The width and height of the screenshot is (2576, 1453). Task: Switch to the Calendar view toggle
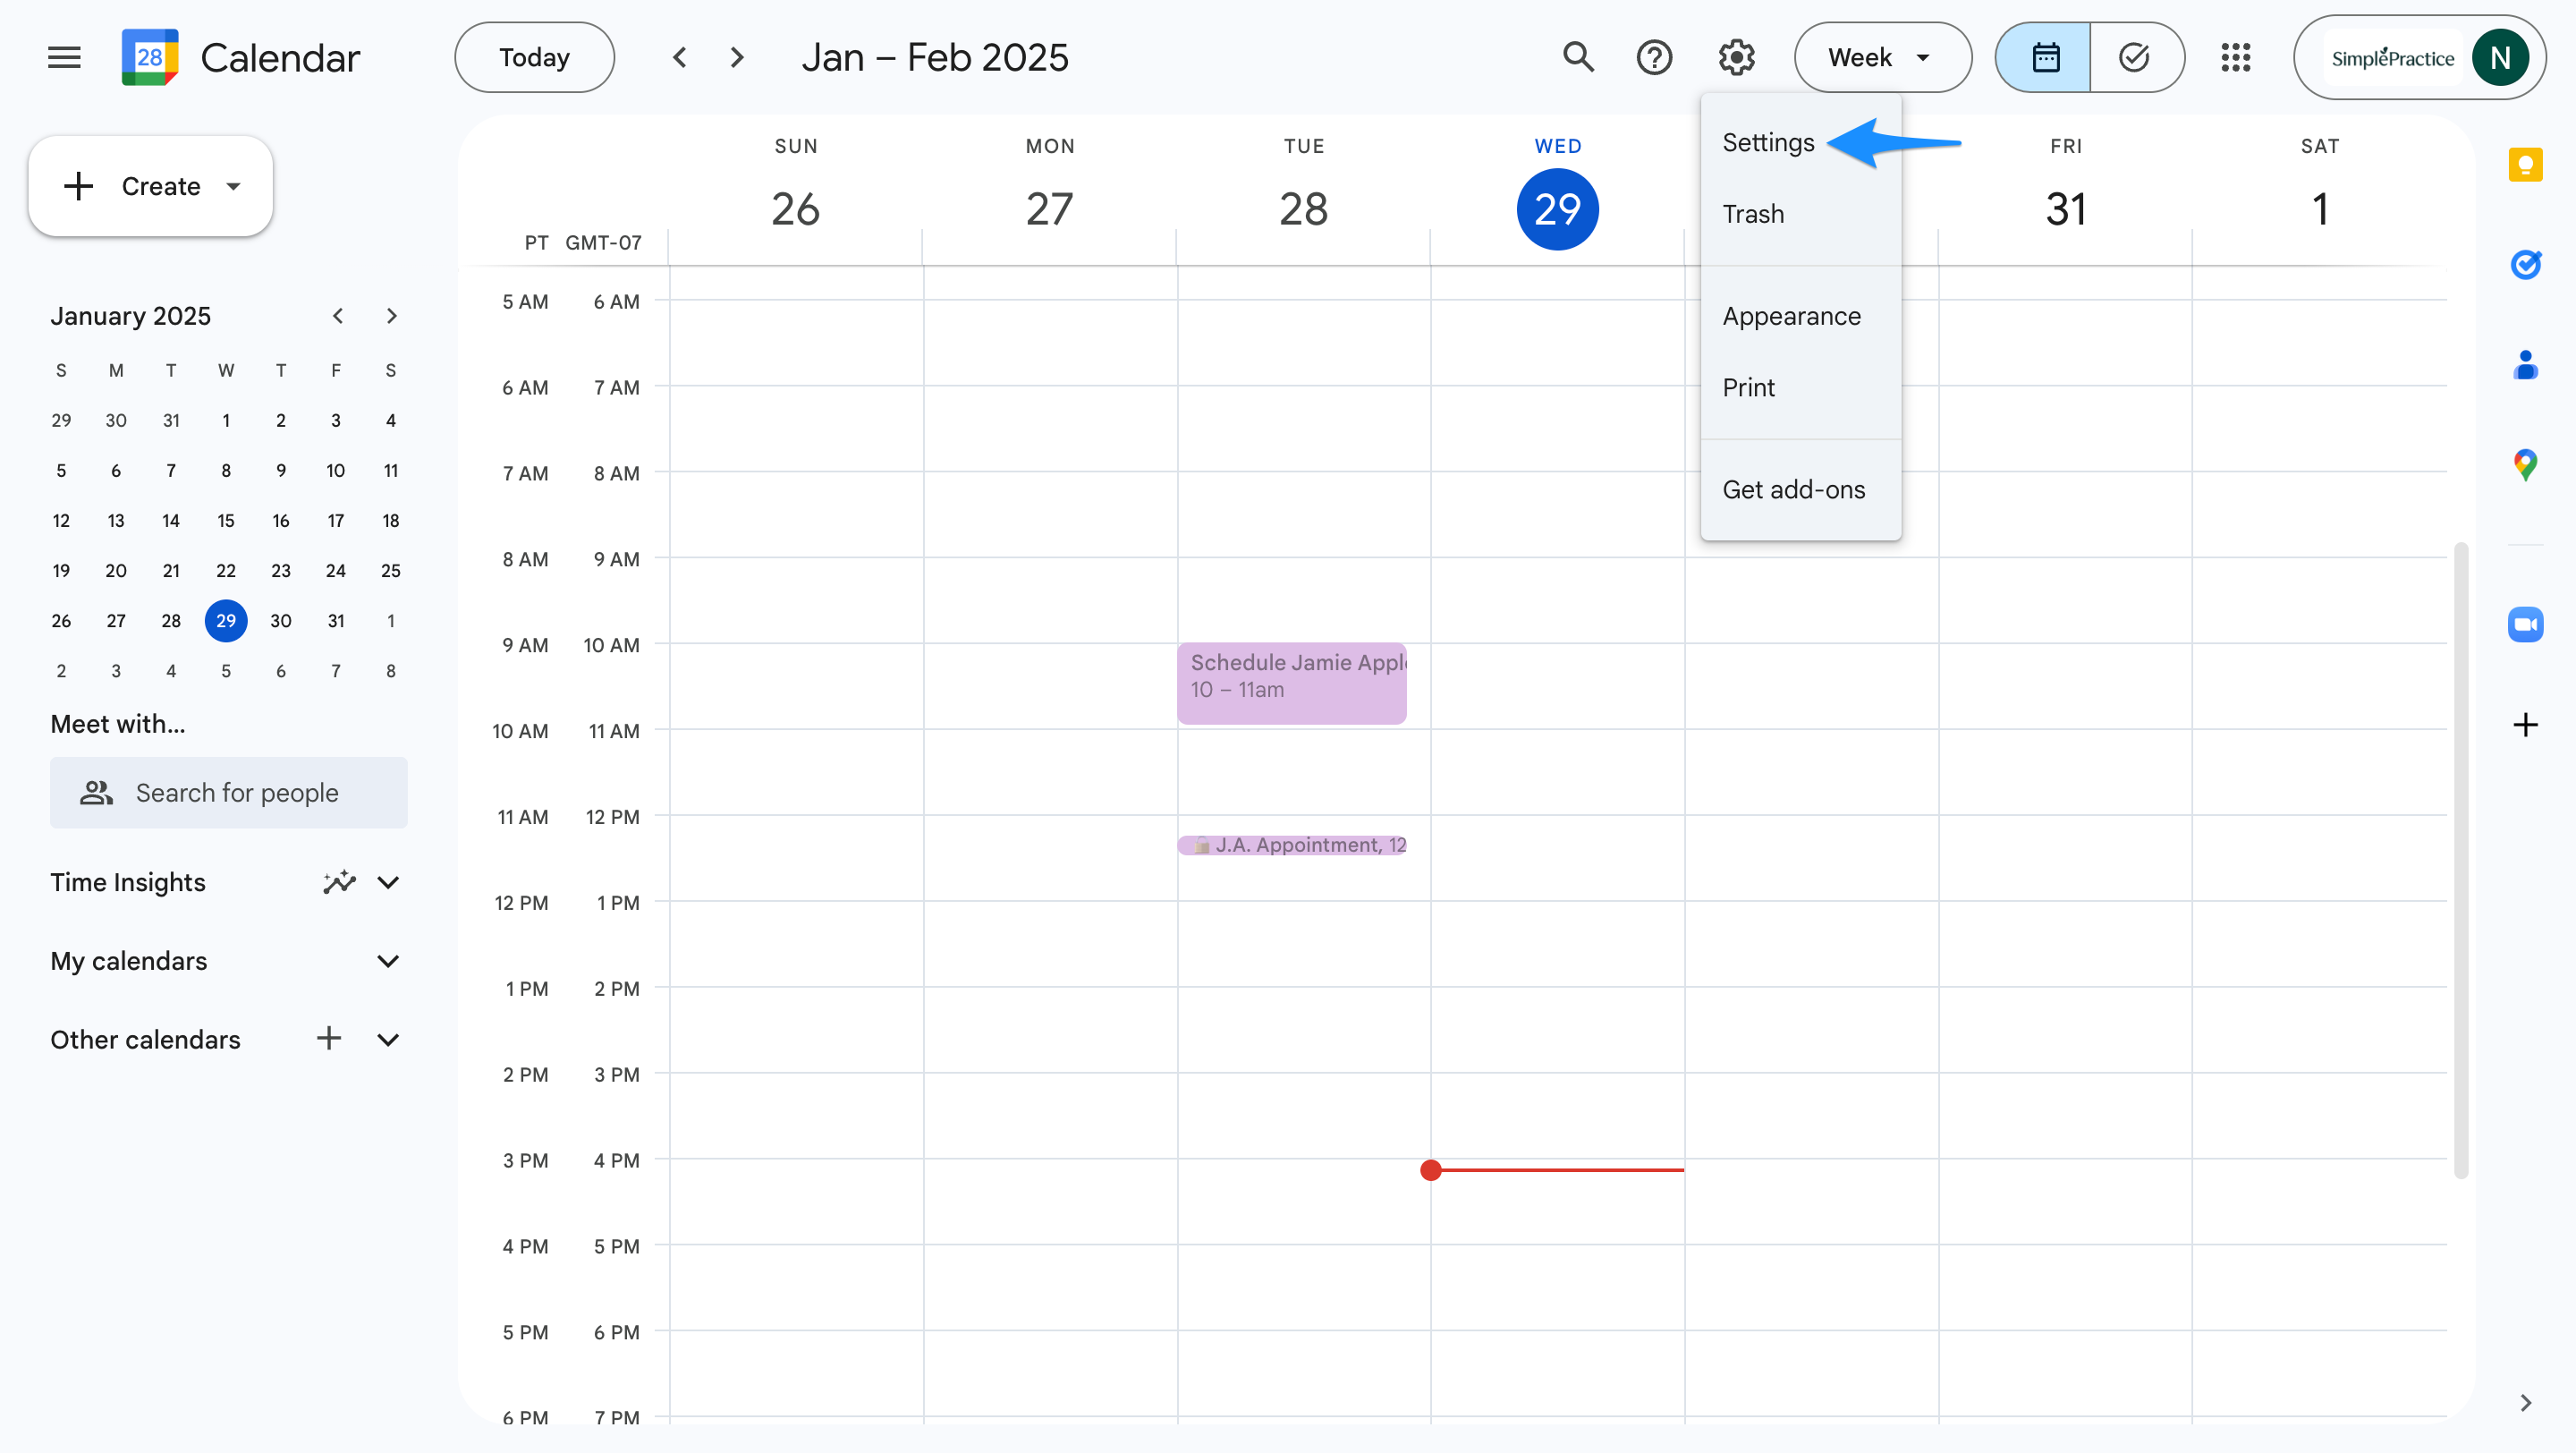(2045, 57)
